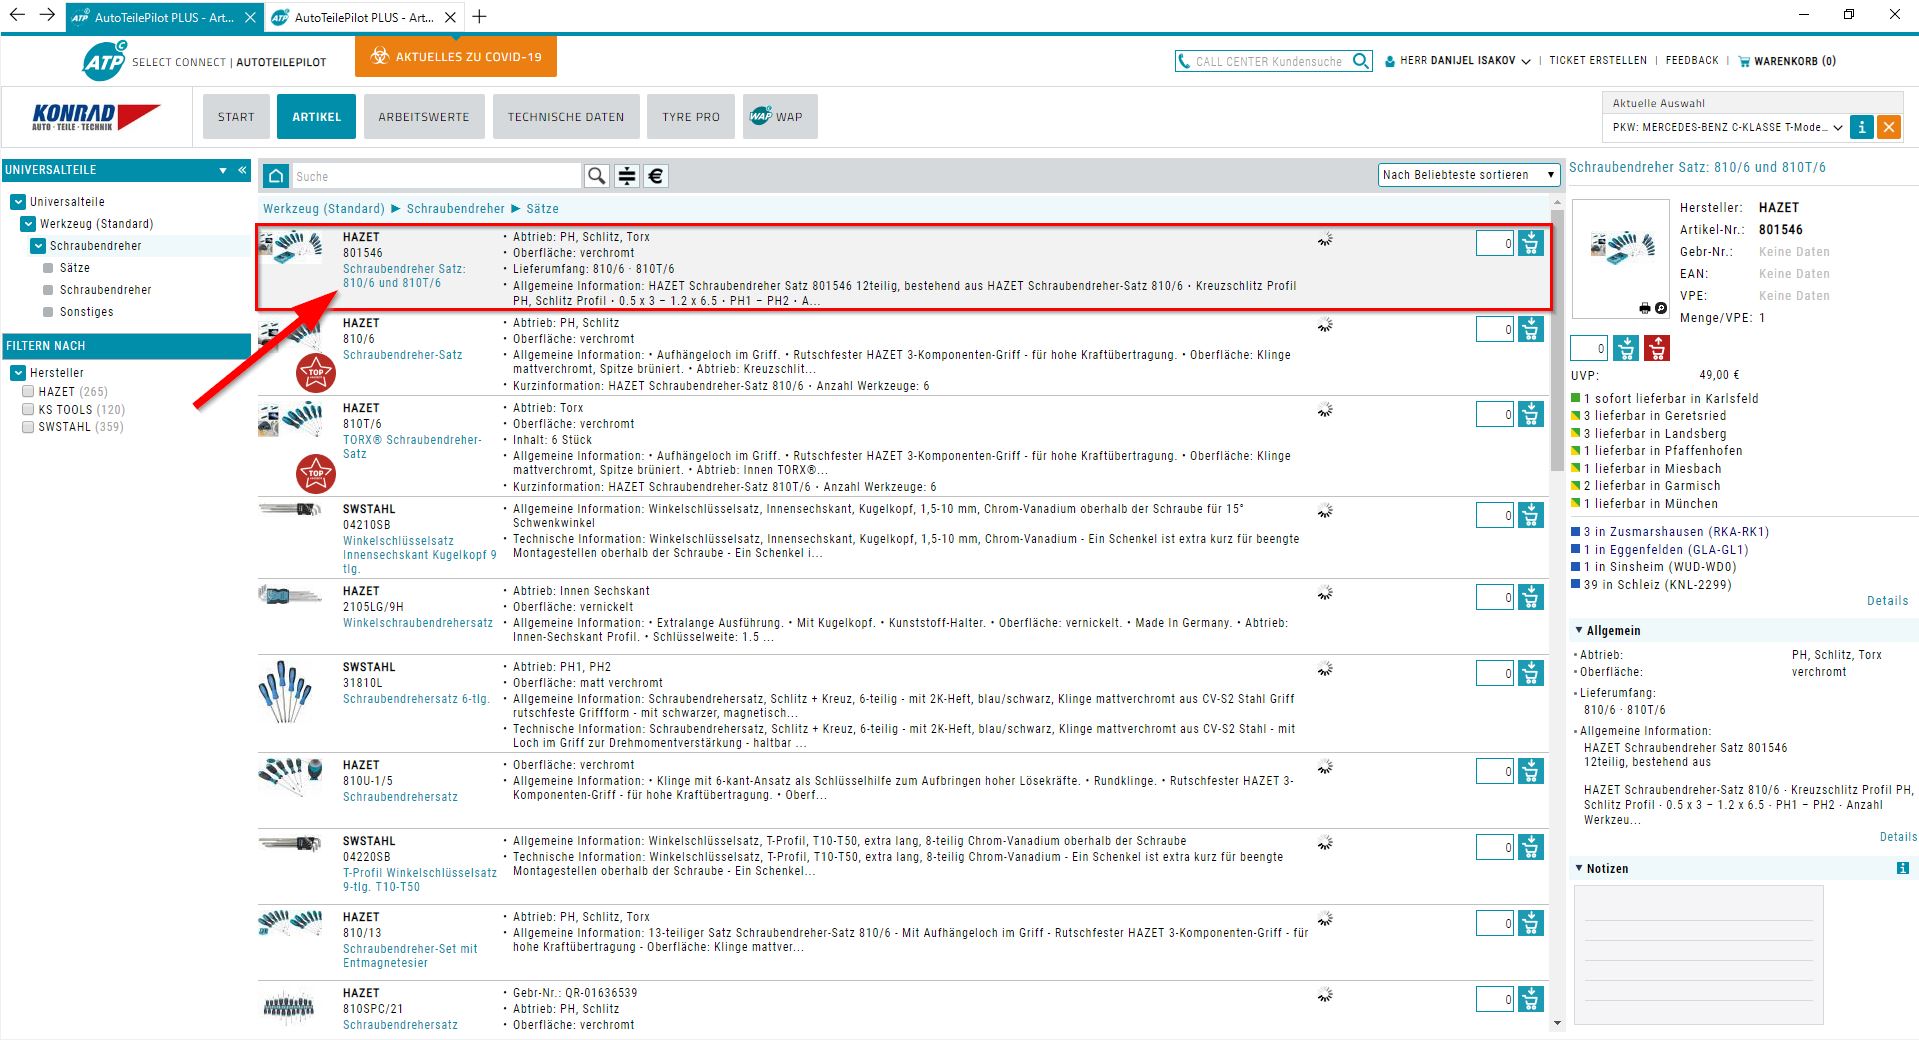Click the article list vertical scrollbar
This screenshot has width=1919, height=1040.
pos(1556,340)
